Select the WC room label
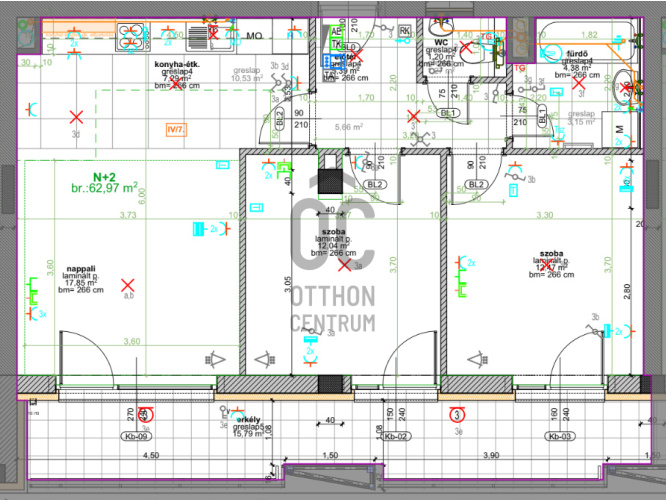The image size is (666, 500). pyautogui.click(x=442, y=42)
